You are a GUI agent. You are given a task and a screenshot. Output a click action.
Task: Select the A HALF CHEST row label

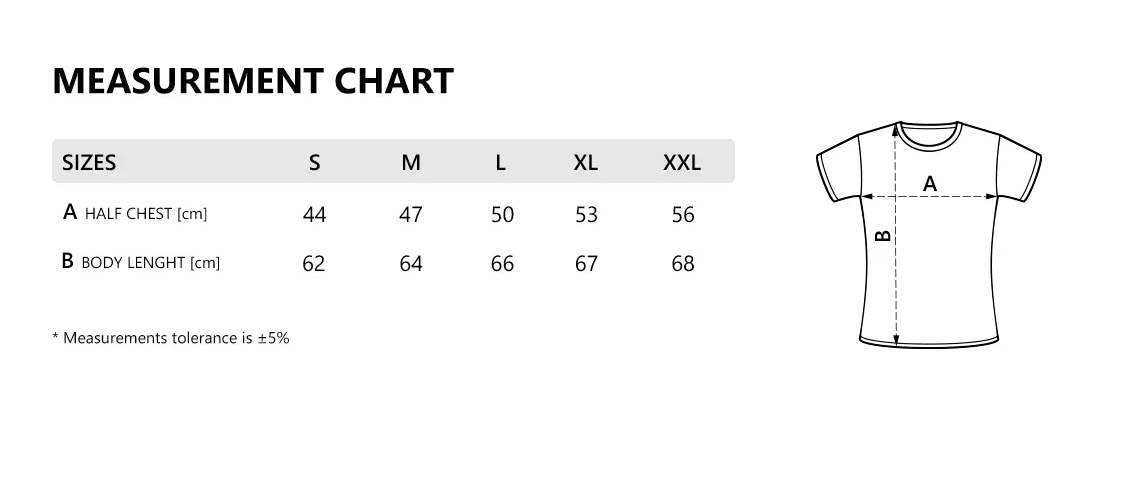pyautogui.click(x=135, y=213)
